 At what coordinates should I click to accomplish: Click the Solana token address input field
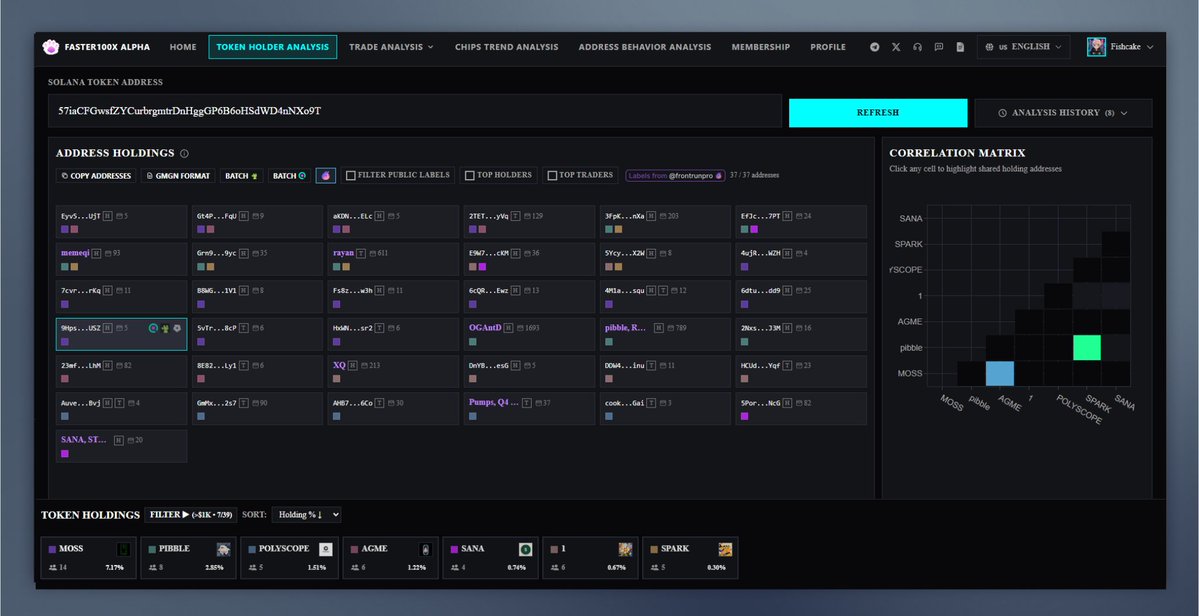[x=414, y=111]
